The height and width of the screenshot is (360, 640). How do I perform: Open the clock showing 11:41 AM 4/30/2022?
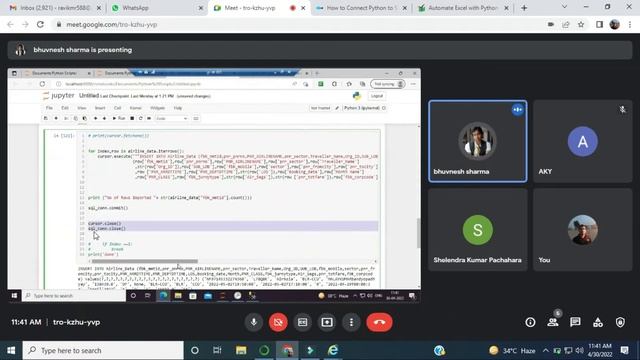pos(600,350)
